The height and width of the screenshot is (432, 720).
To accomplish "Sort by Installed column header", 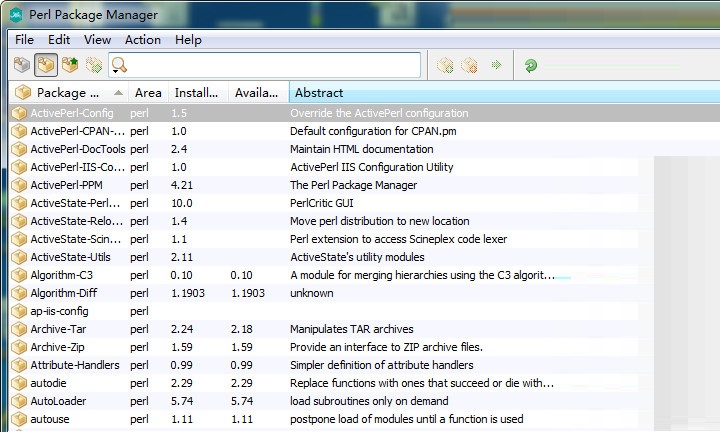I will 198,93.
